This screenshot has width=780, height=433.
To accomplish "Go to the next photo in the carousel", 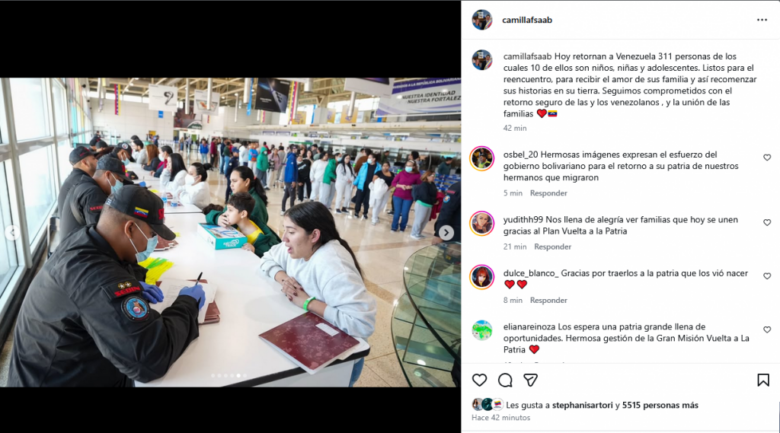I will tap(446, 232).
